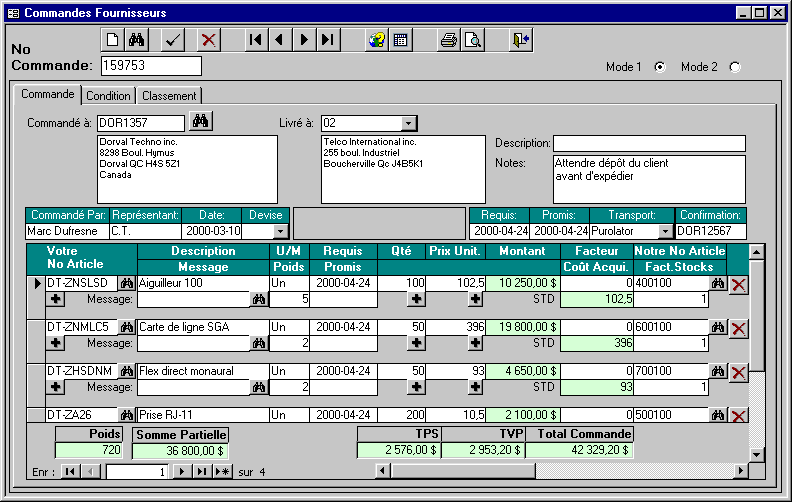The image size is (792, 502).
Task: Open message lookup for Aiguilleur 100 row
Action: click(259, 299)
